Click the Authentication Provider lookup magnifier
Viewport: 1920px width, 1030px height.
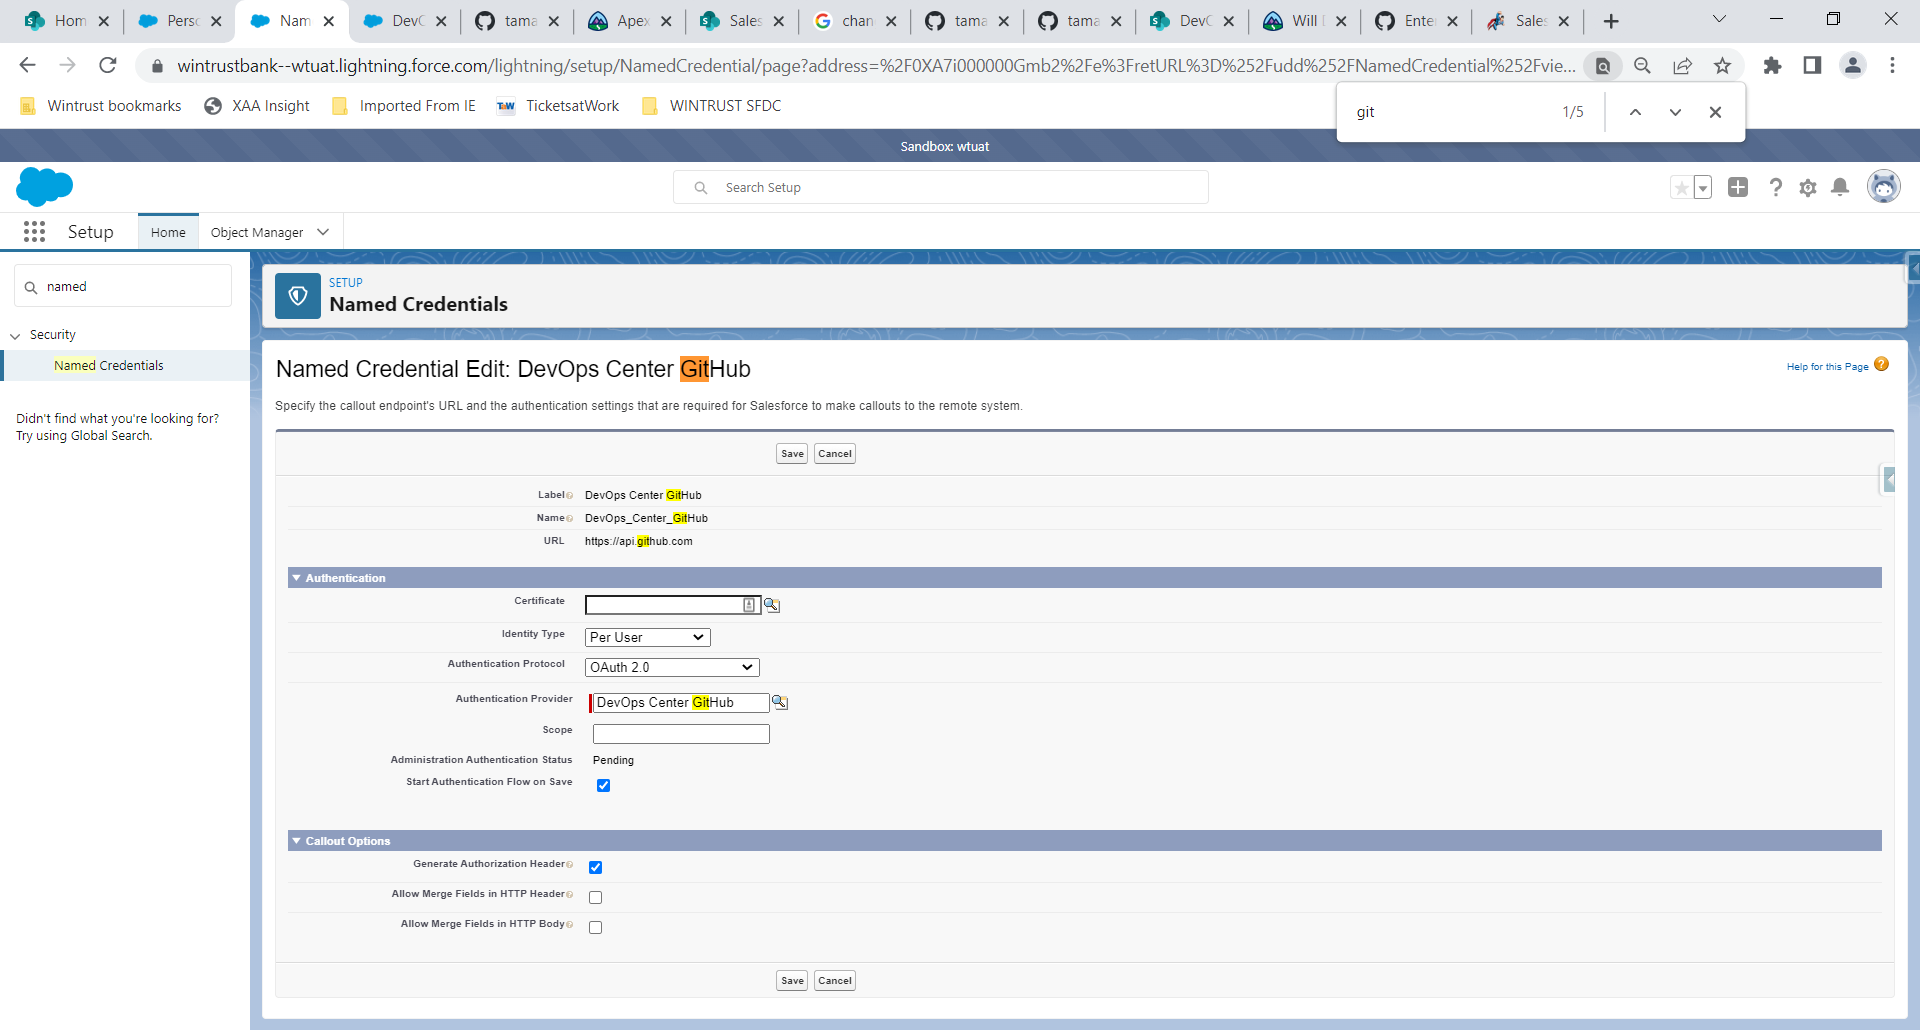tap(780, 702)
